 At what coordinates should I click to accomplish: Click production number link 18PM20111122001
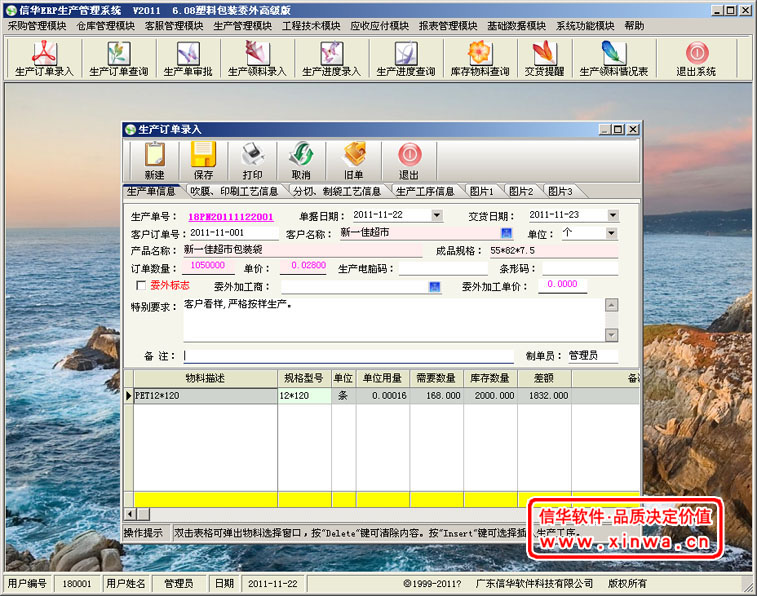(231, 217)
